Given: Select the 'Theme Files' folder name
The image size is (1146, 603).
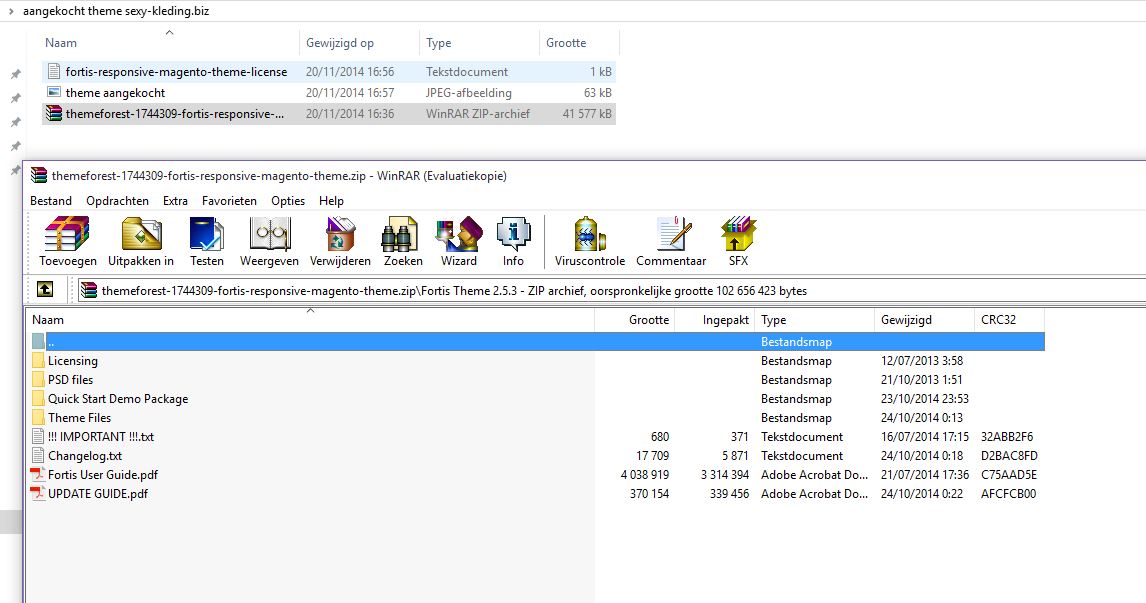Looking at the screenshot, I should pyautogui.click(x=80, y=417).
